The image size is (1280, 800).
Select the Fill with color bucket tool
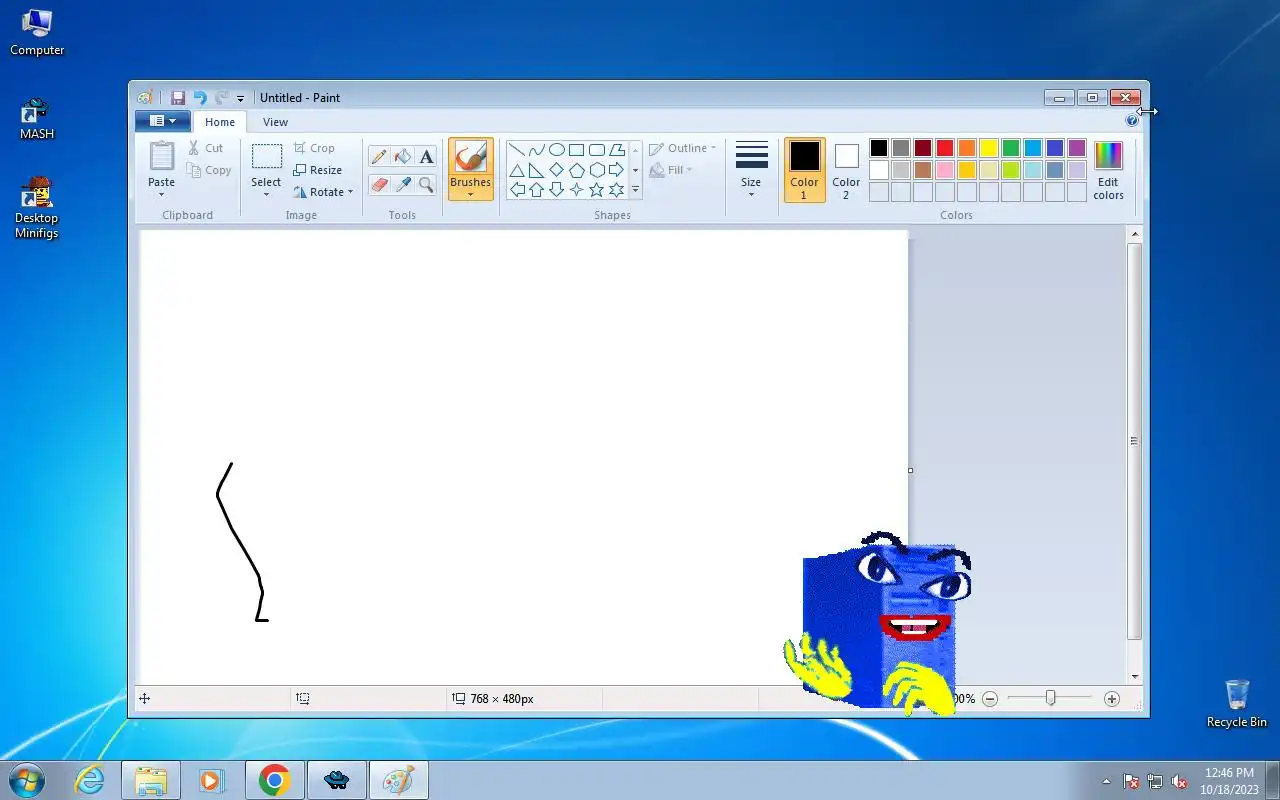click(403, 157)
